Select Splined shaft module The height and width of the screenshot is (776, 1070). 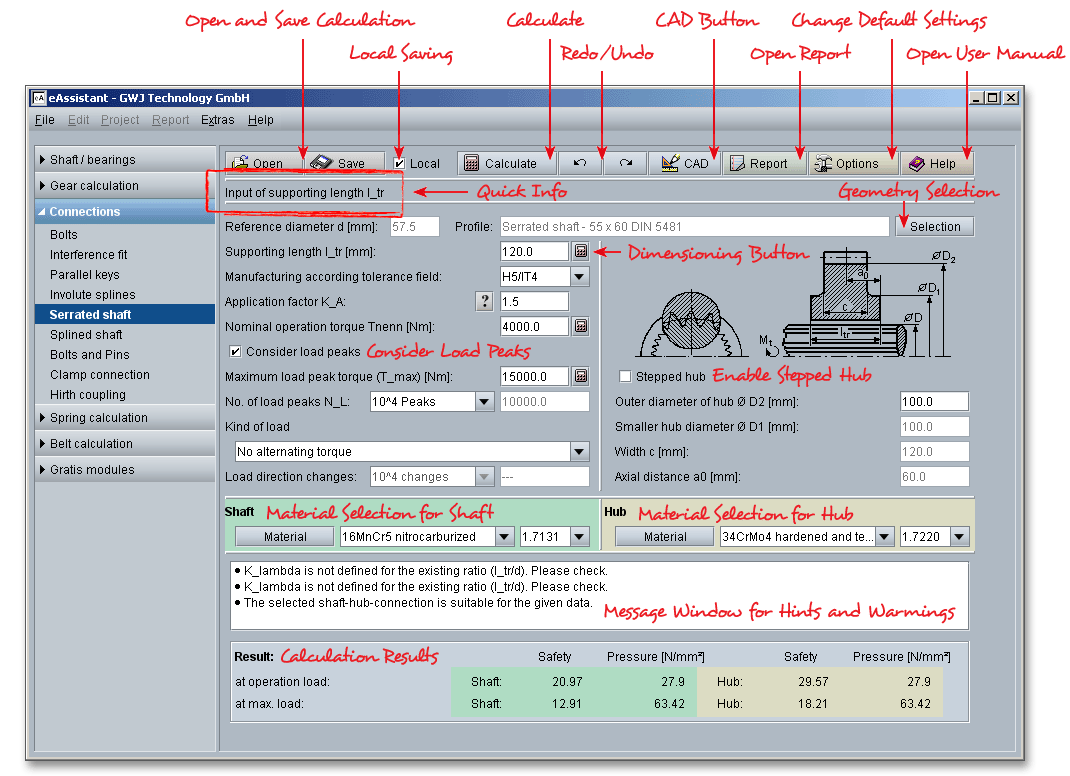click(x=125, y=334)
